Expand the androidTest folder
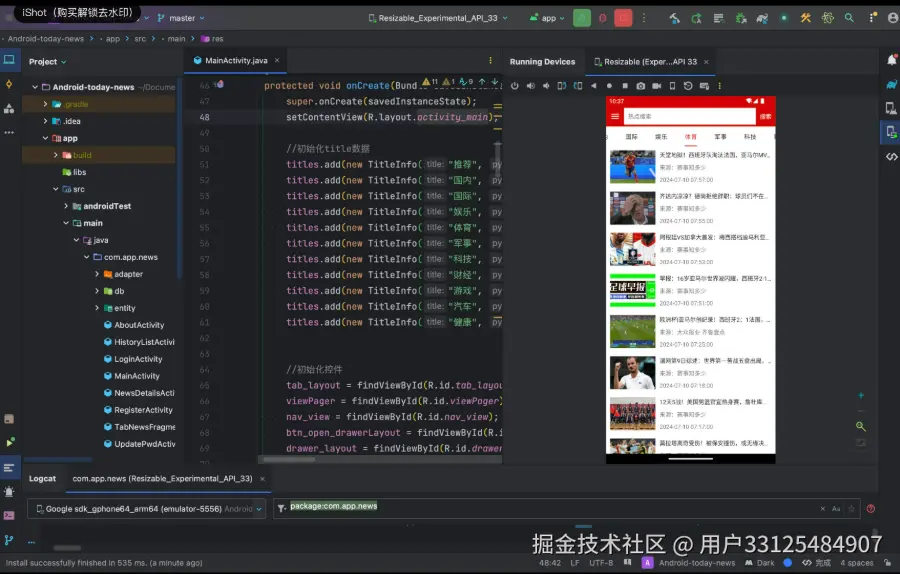 [x=66, y=206]
